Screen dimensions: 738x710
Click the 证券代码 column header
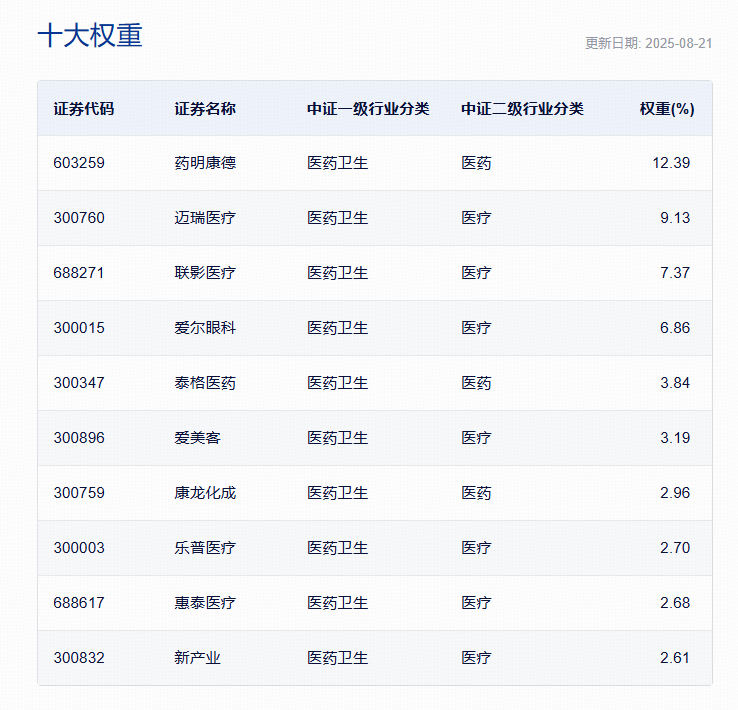pos(84,109)
